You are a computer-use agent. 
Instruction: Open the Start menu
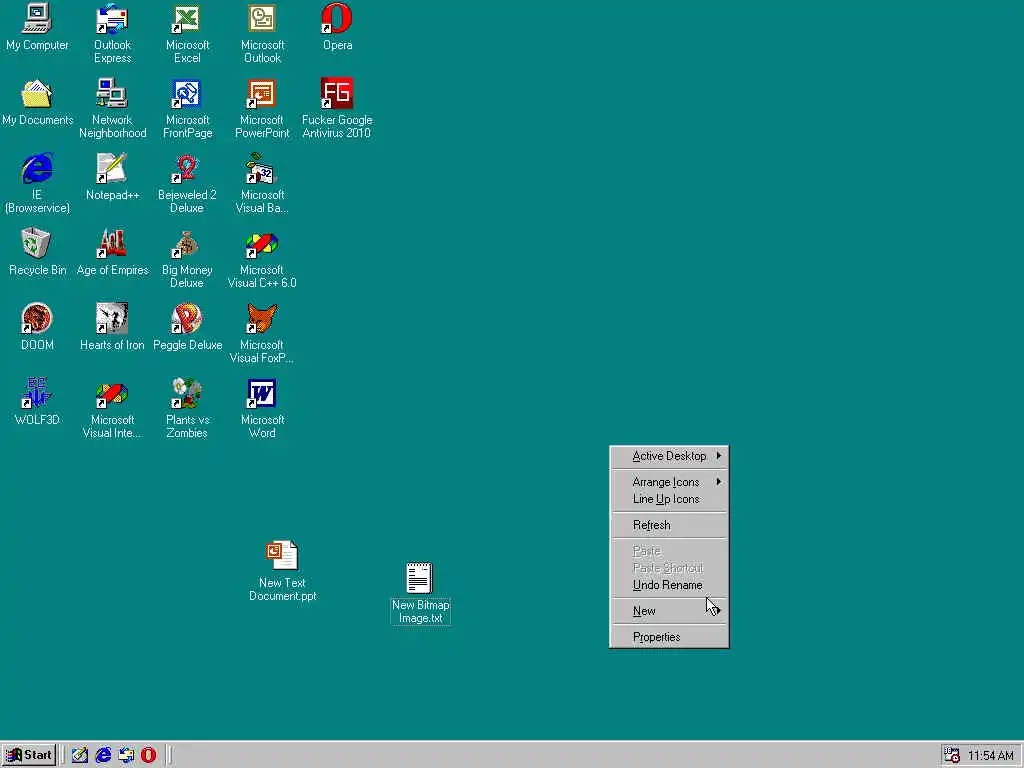[x=29, y=756]
